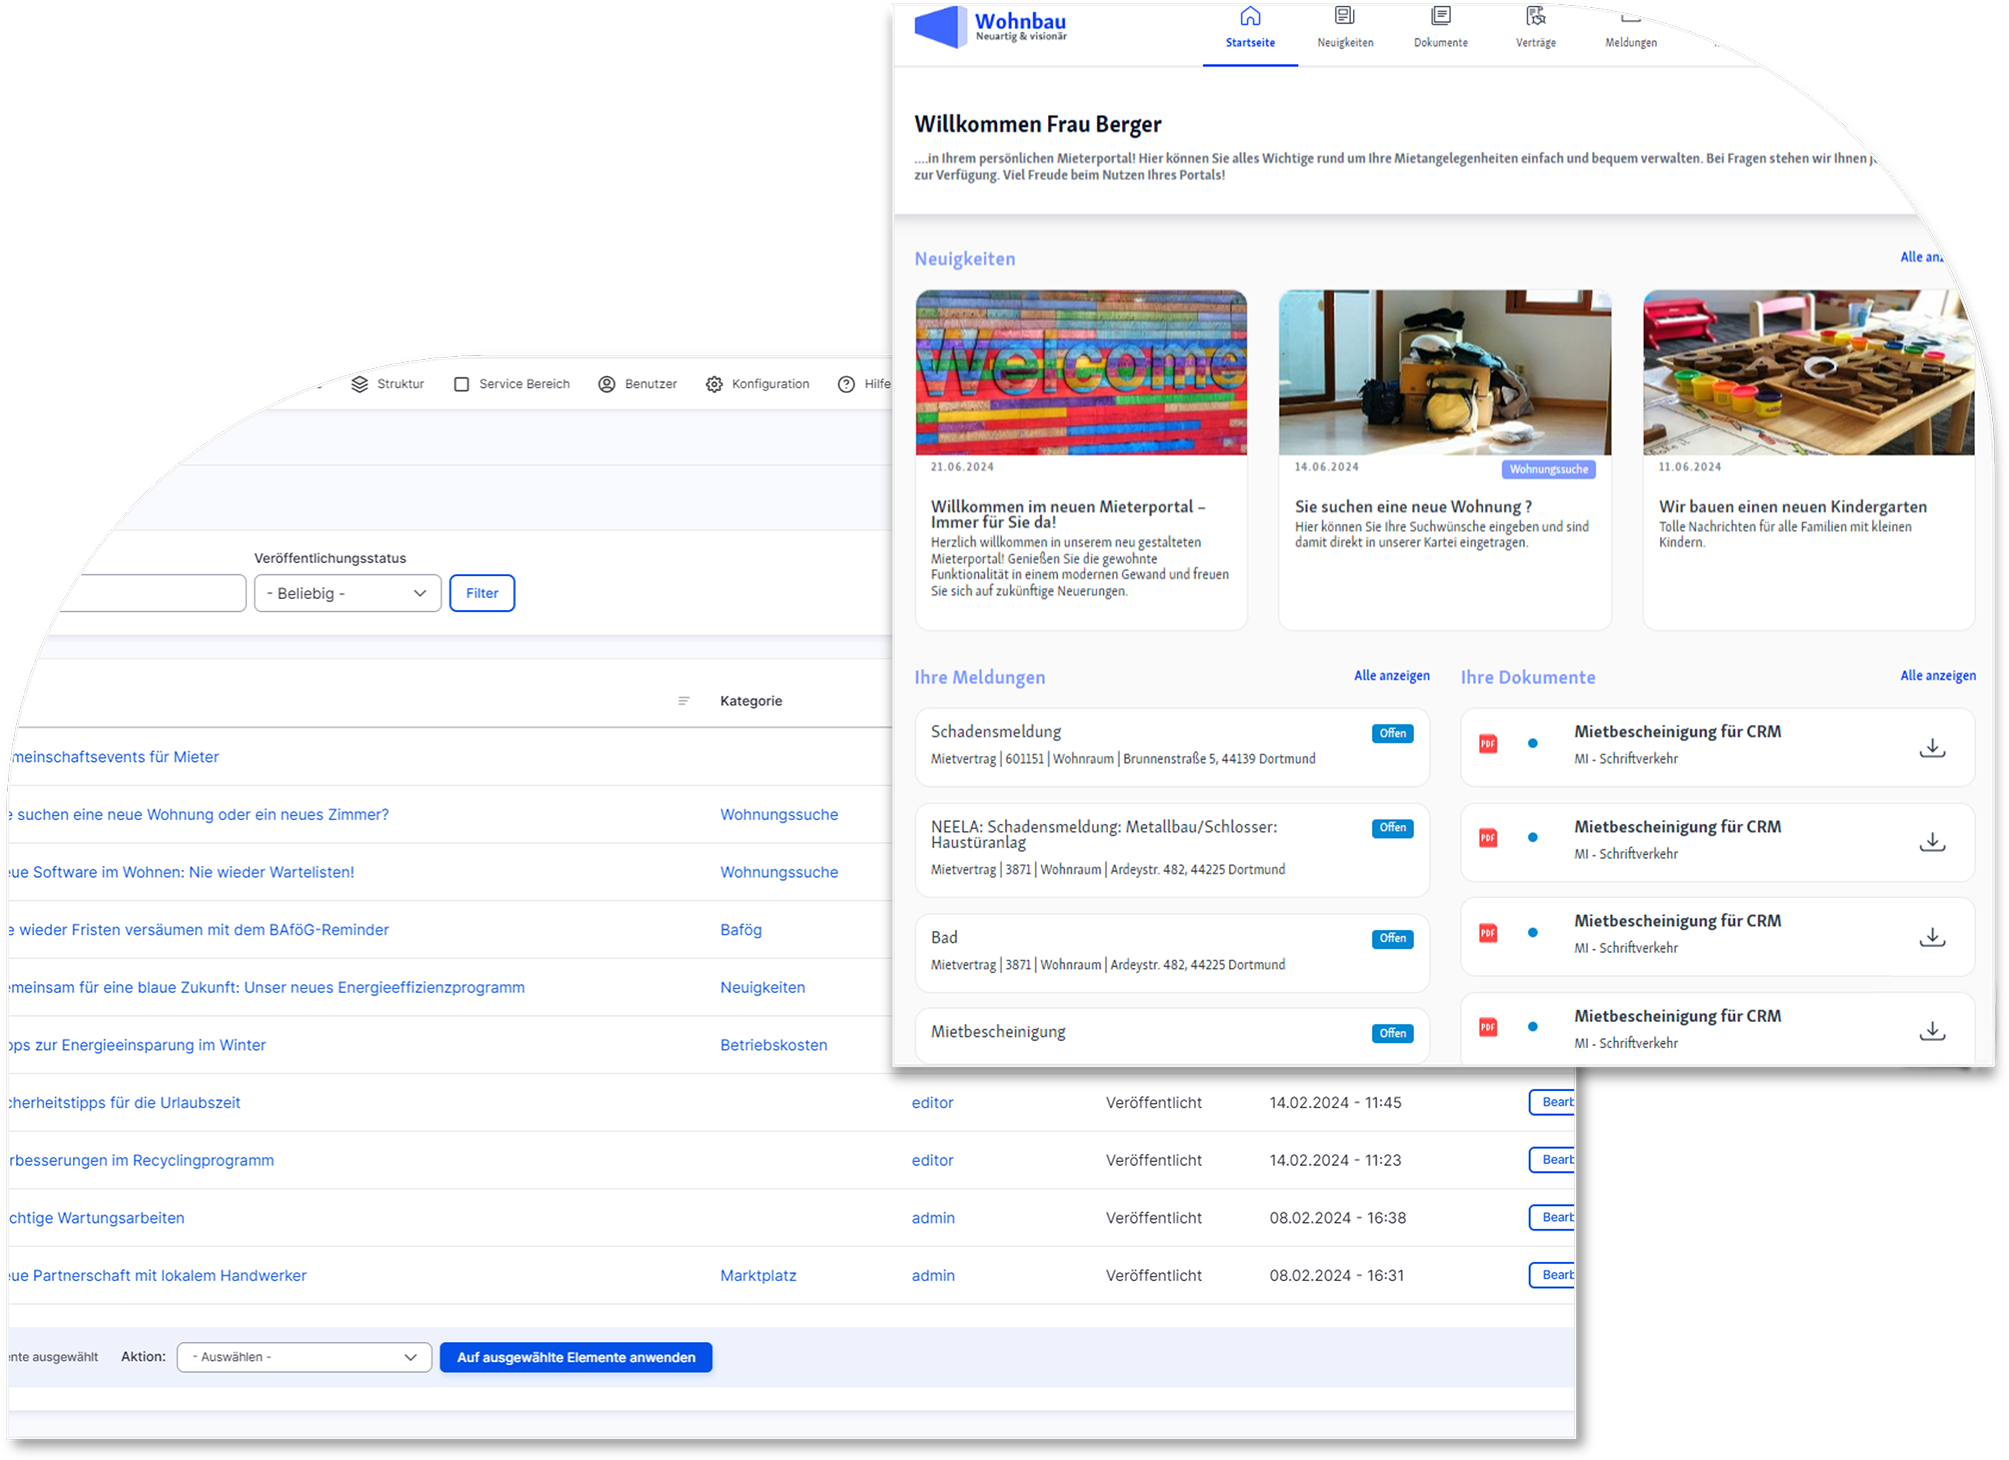Click the Benutzer user icon
The image size is (2009, 1460).
[607, 384]
